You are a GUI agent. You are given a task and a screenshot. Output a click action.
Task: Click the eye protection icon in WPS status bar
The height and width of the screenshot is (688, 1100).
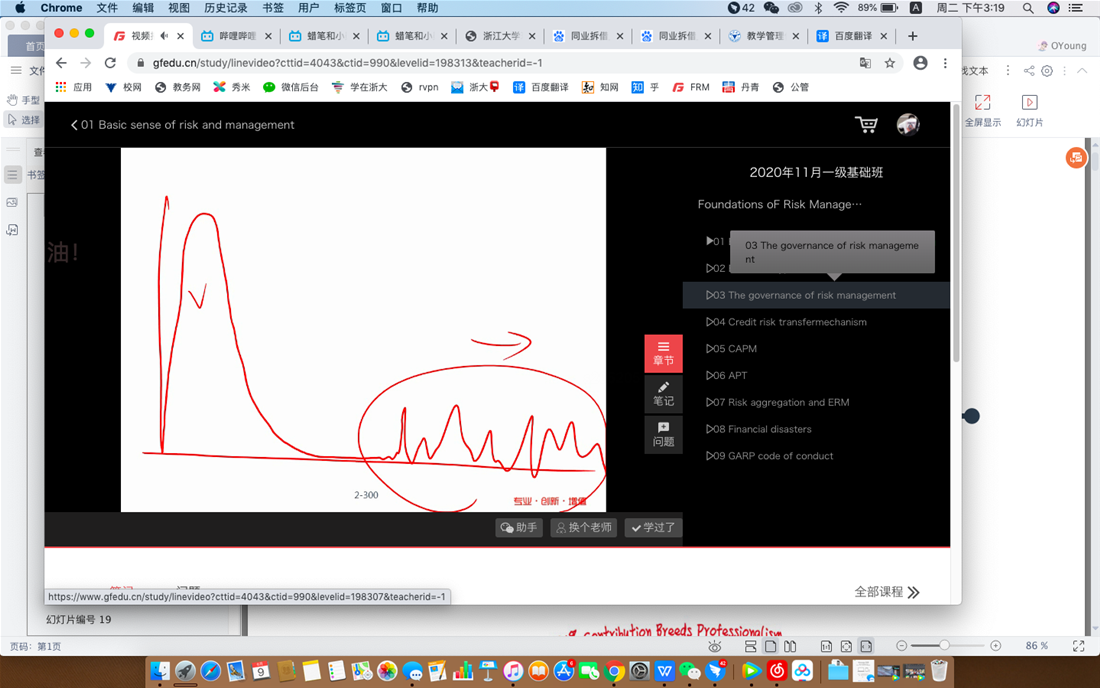point(715,646)
